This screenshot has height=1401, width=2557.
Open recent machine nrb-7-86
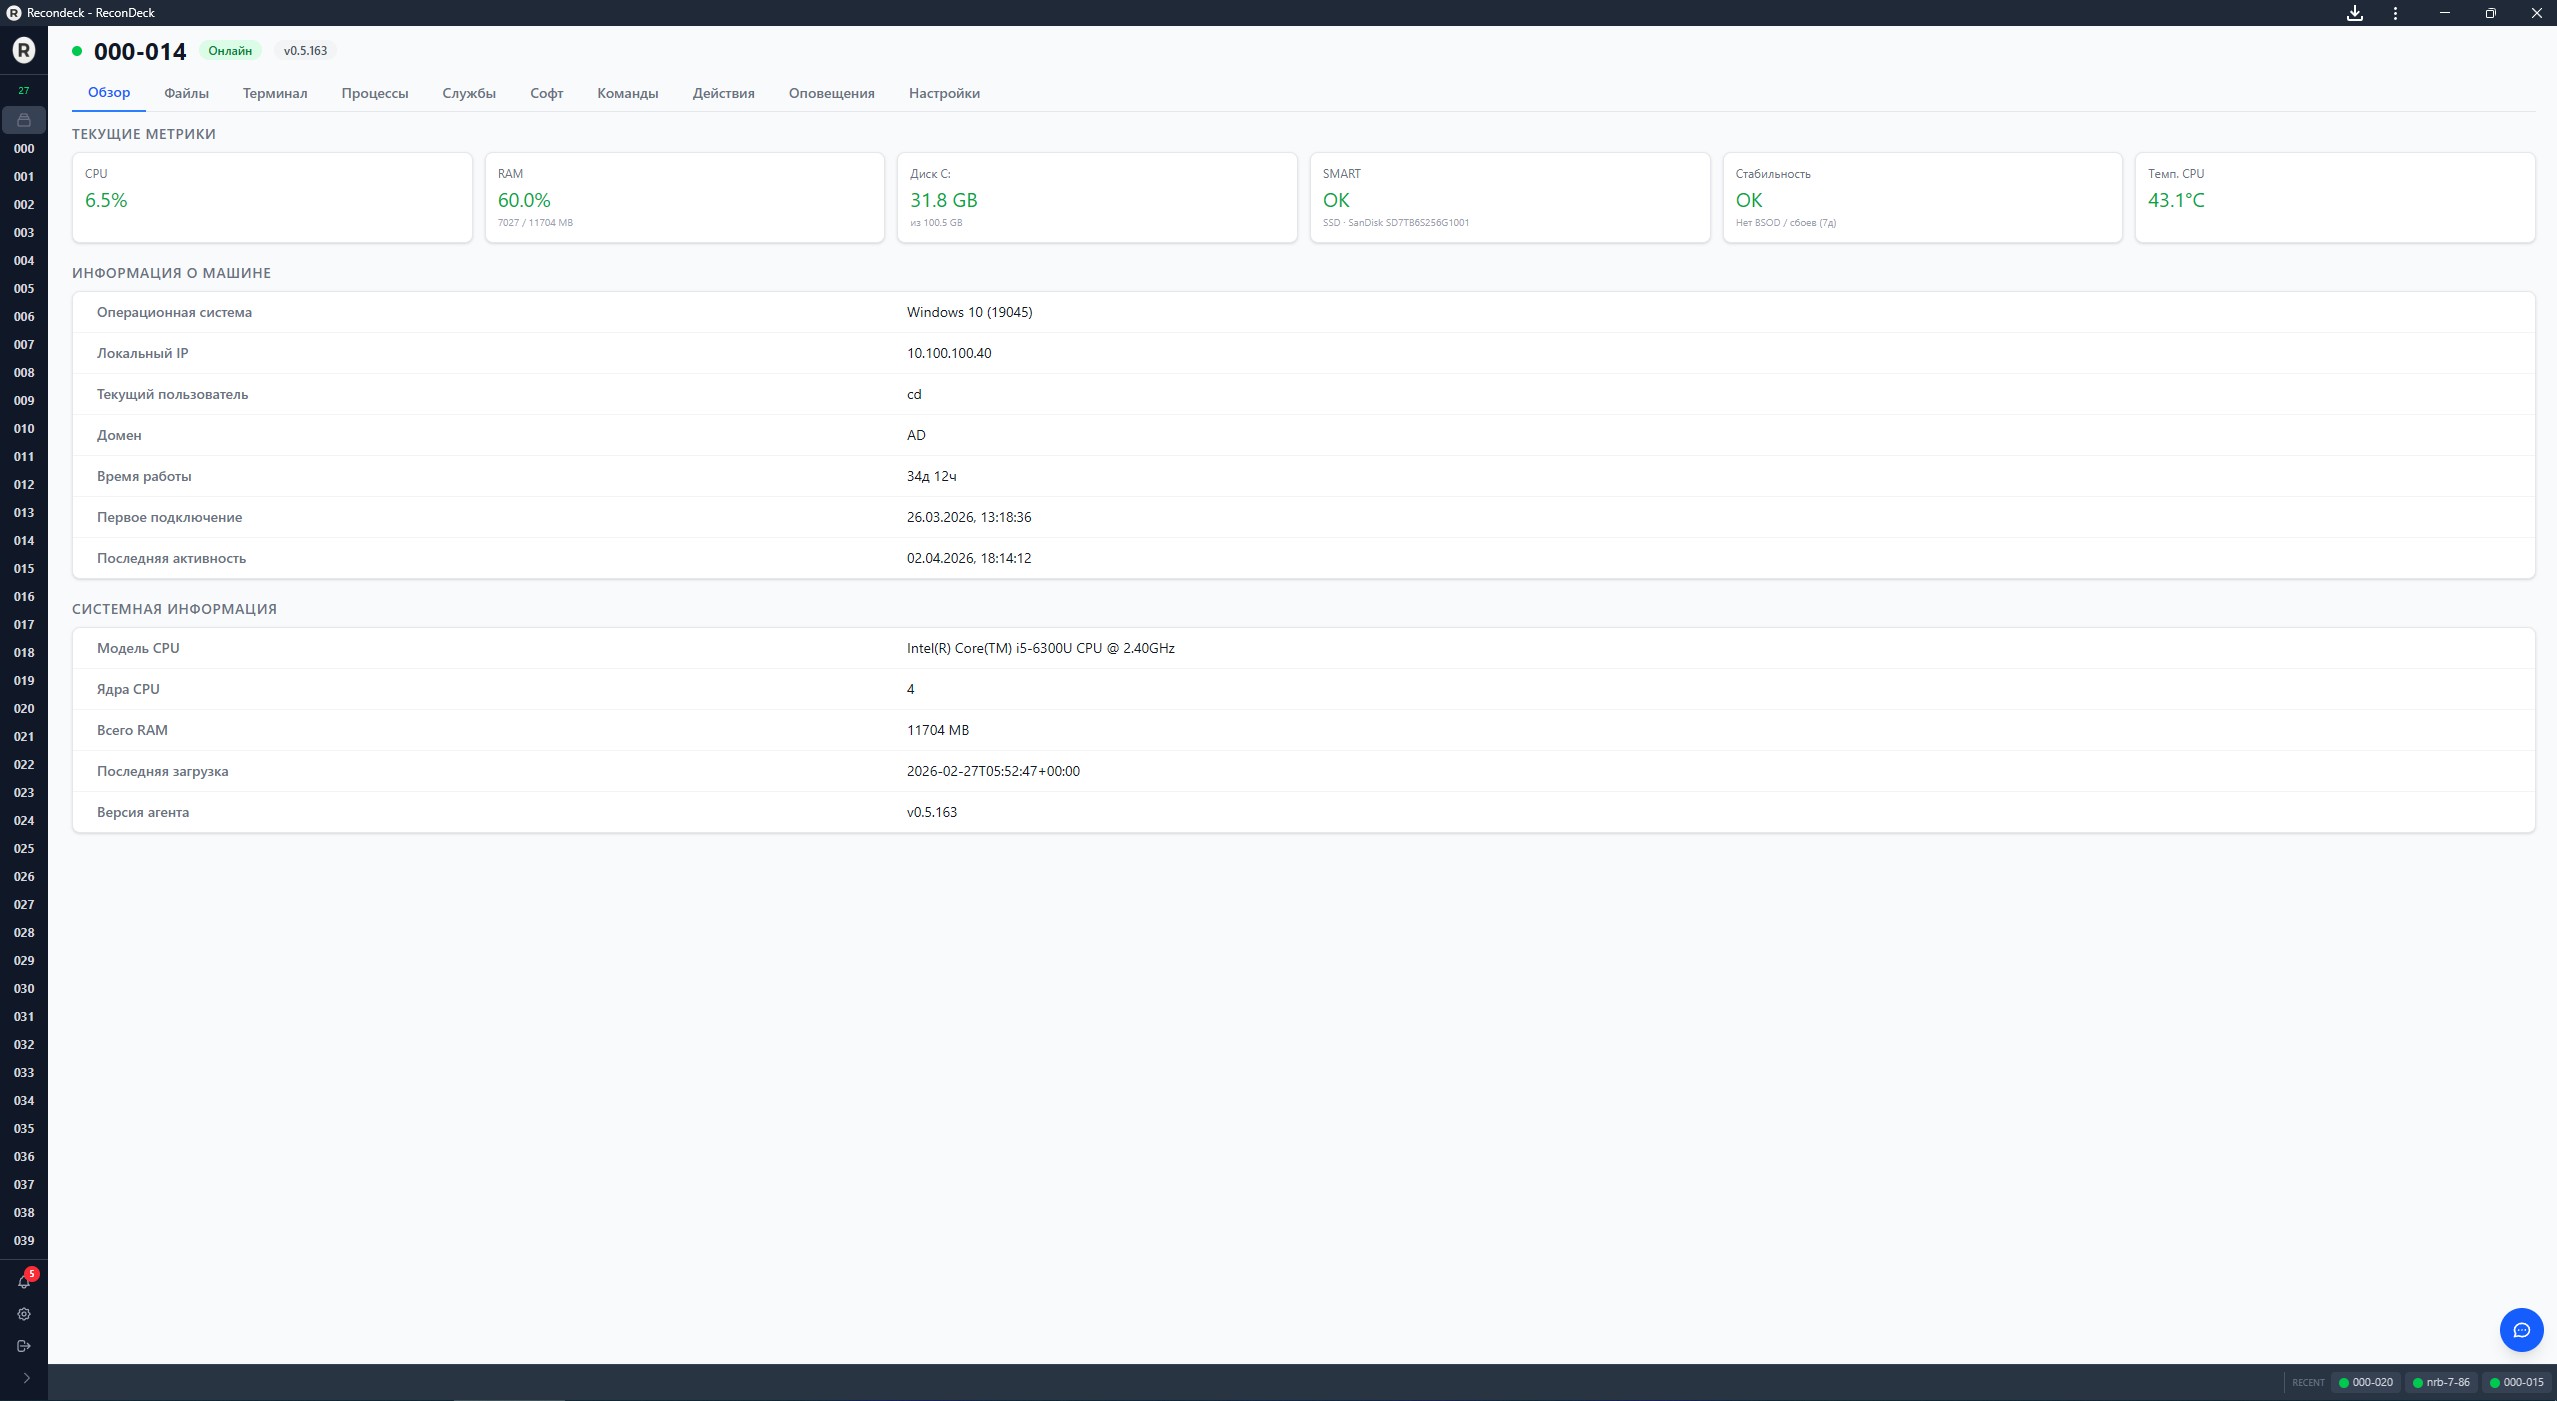pos(2441,1382)
